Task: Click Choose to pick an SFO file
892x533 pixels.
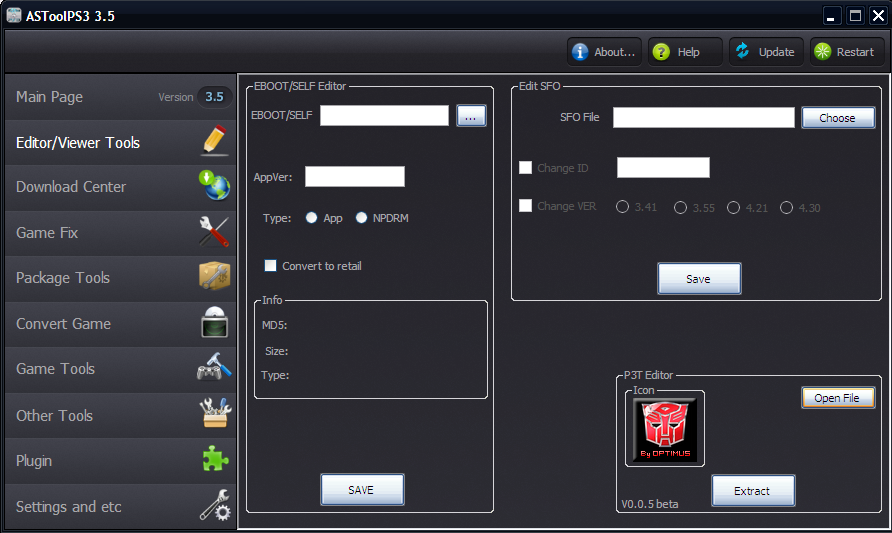Action: (838, 118)
